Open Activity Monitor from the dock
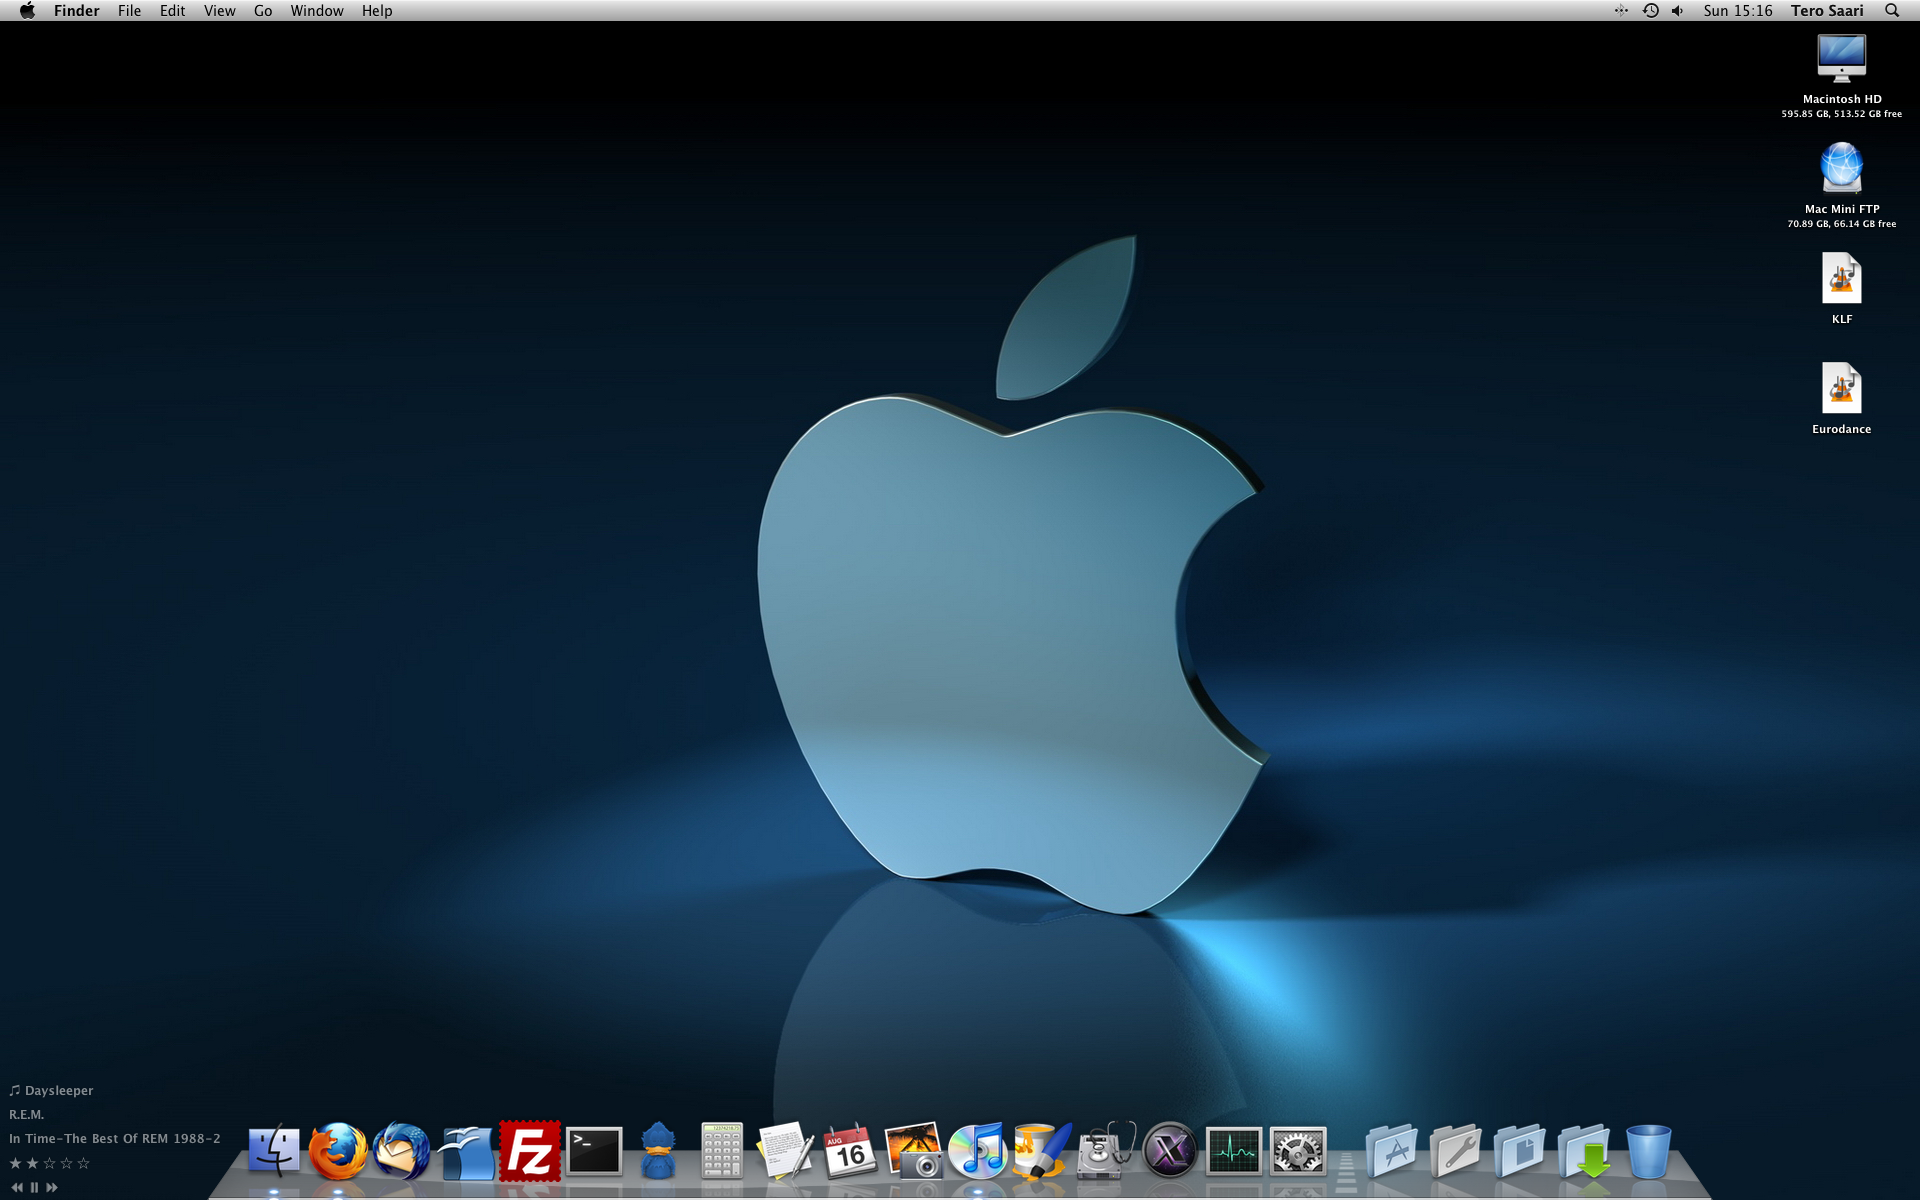The width and height of the screenshot is (1920, 1200). [1234, 1151]
